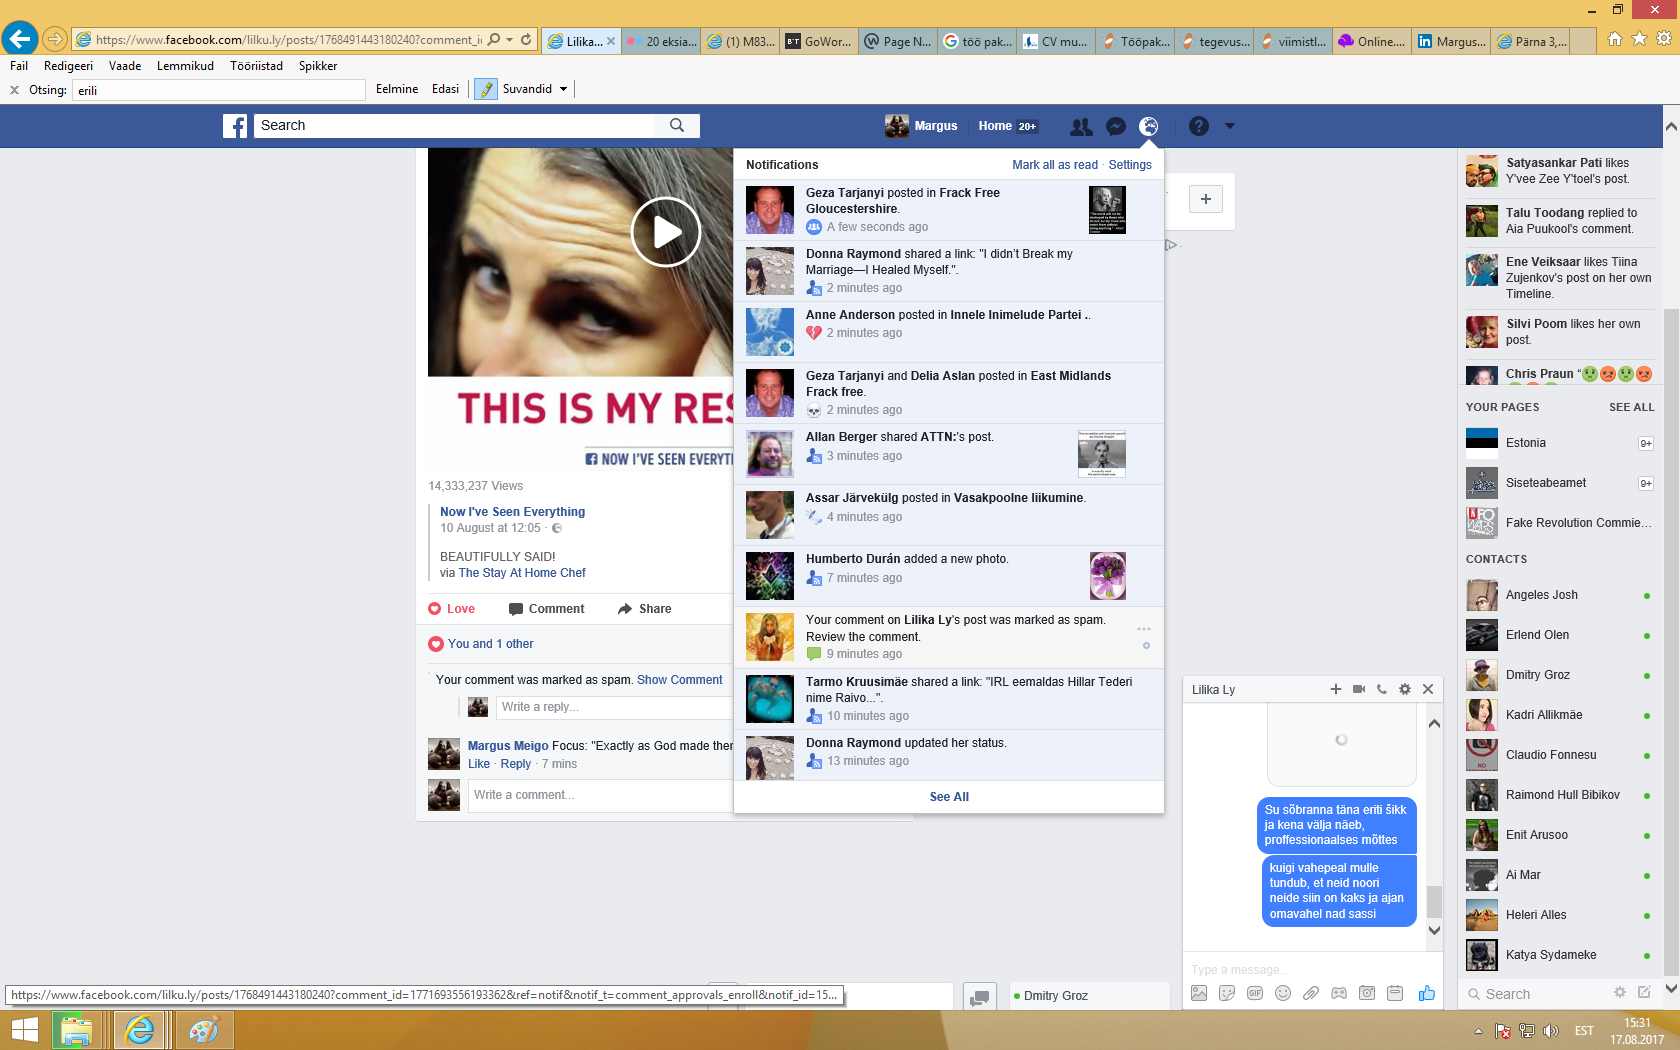Take a photo with the chat camera icon
Viewport: 1680px width, 1050px height.
tap(1367, 993)
